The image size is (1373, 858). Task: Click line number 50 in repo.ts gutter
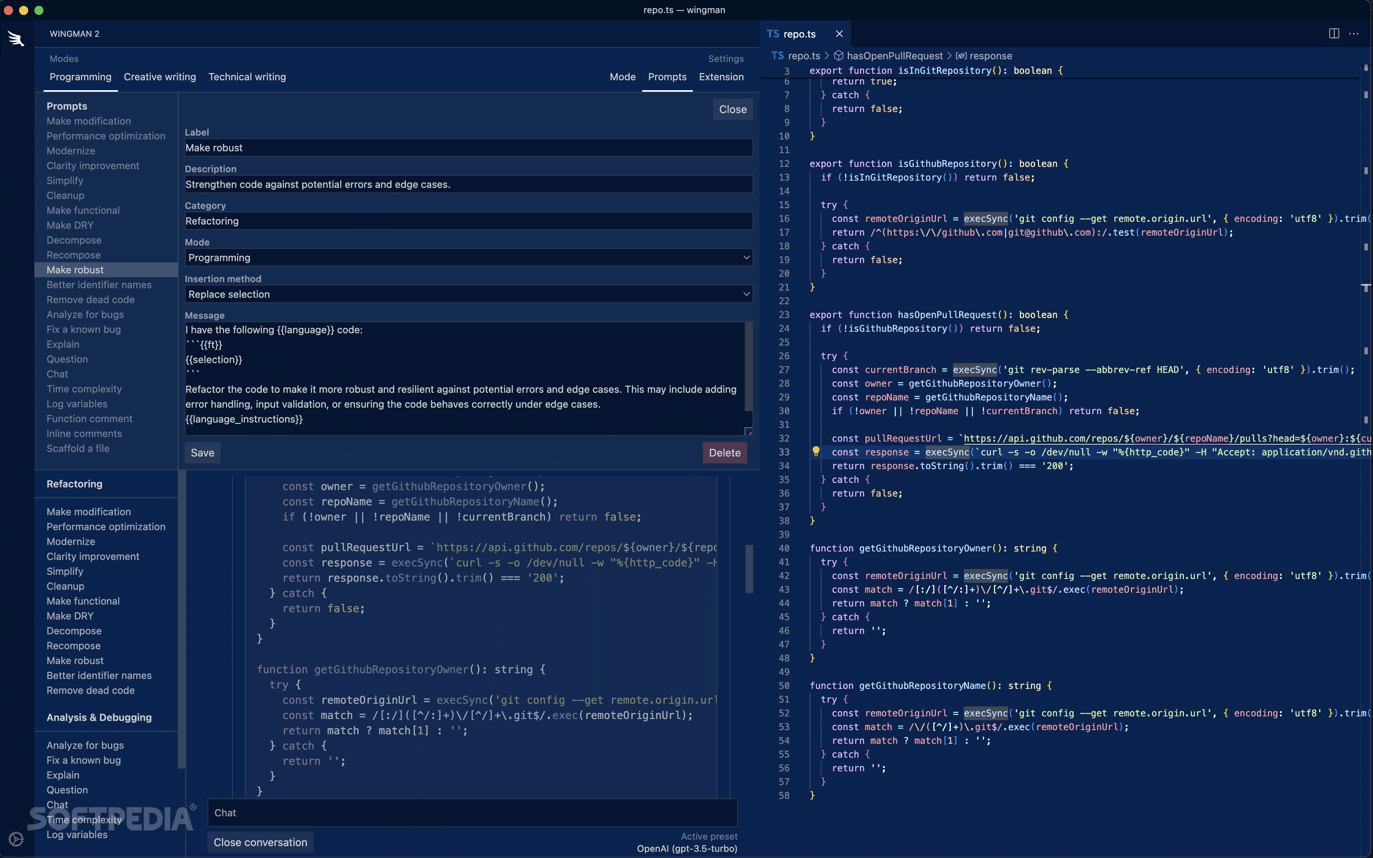coord(785,686)
